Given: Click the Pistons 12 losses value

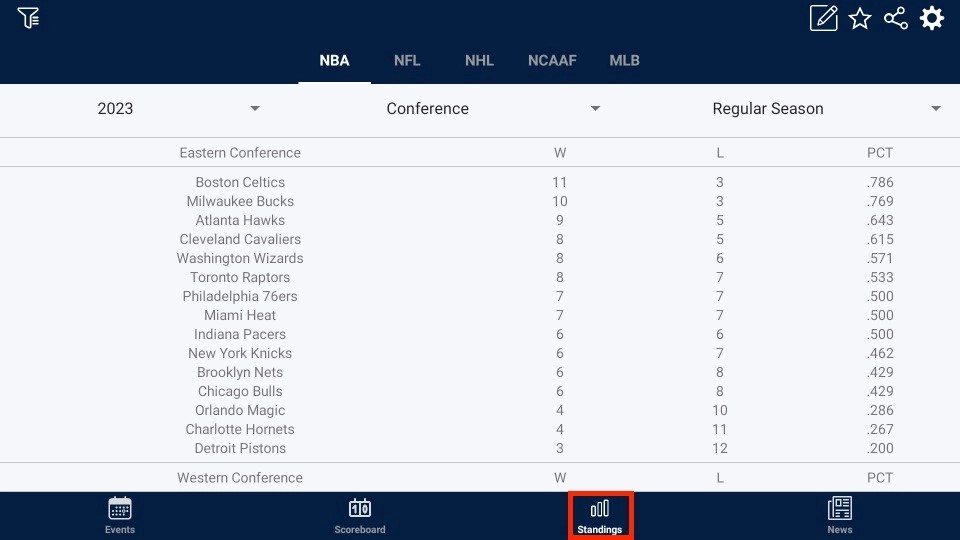Looking at the screenshot, I should click(x=720, y=448).
